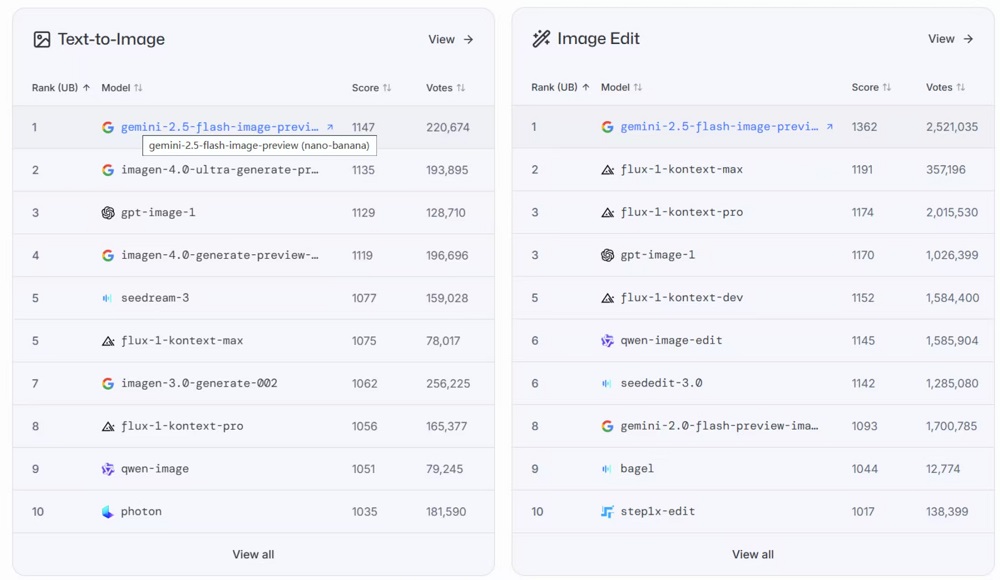Click View all under Text-to-Image table
This screenshot has height=580, width=1000.
point(253,555)
